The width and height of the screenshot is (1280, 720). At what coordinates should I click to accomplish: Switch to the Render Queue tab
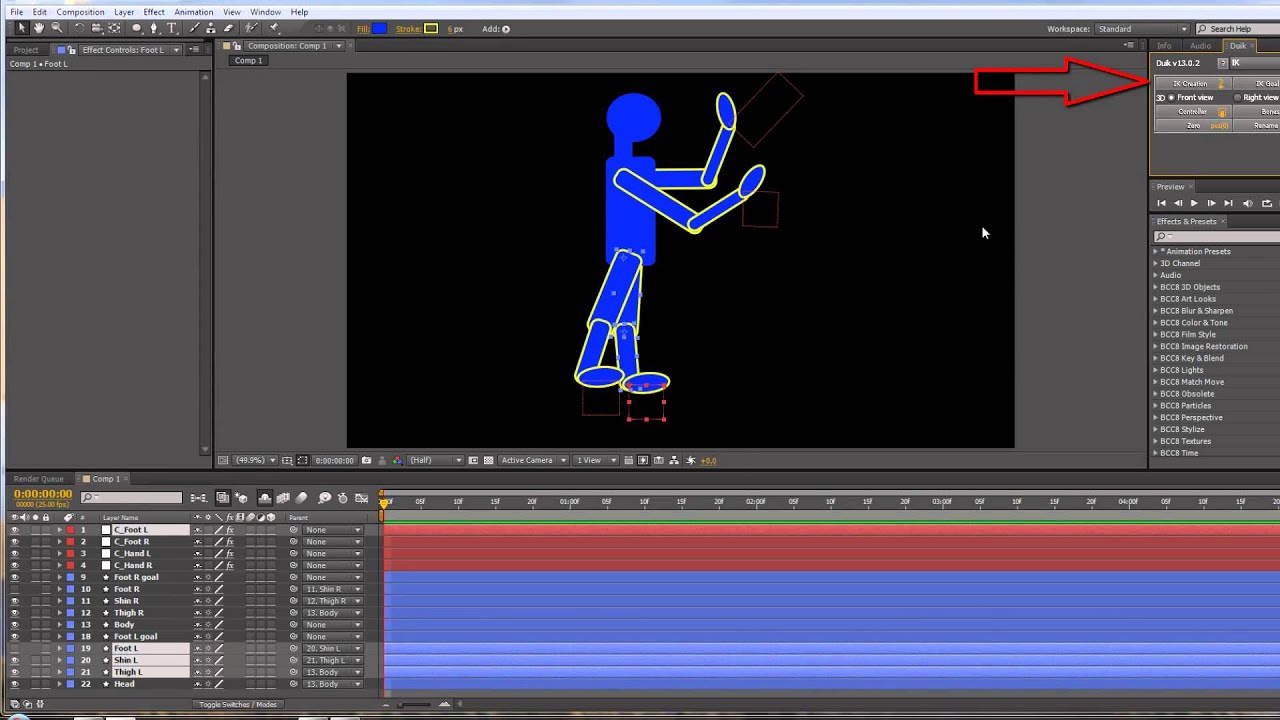pyautogui.click(x=38, y=479)
